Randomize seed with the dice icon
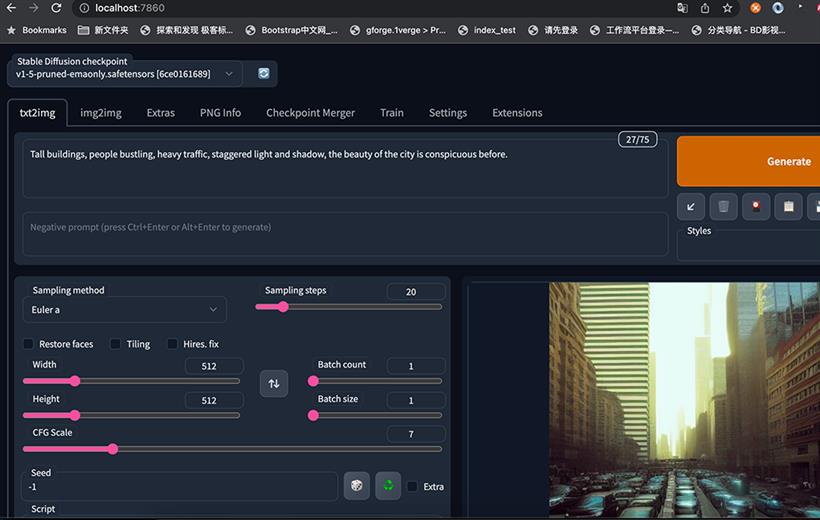Viewport: 820px width, 520px height. coord(357,486)
